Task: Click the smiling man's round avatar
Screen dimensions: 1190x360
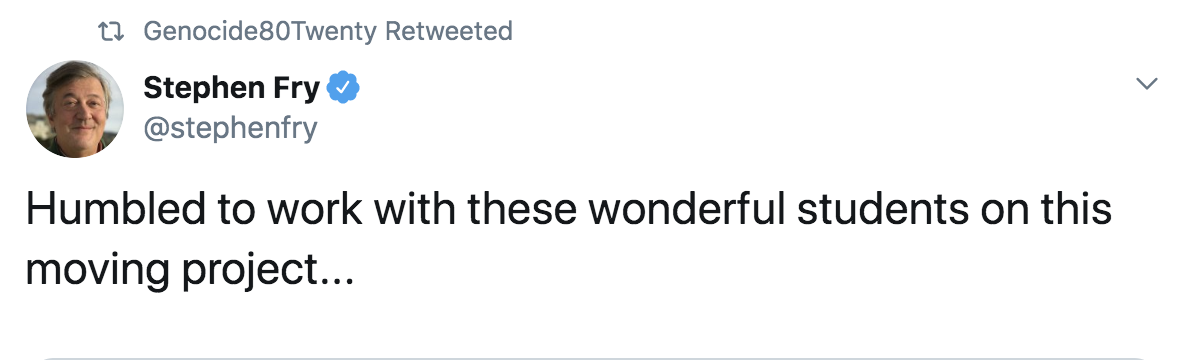Action: (74, 109)
